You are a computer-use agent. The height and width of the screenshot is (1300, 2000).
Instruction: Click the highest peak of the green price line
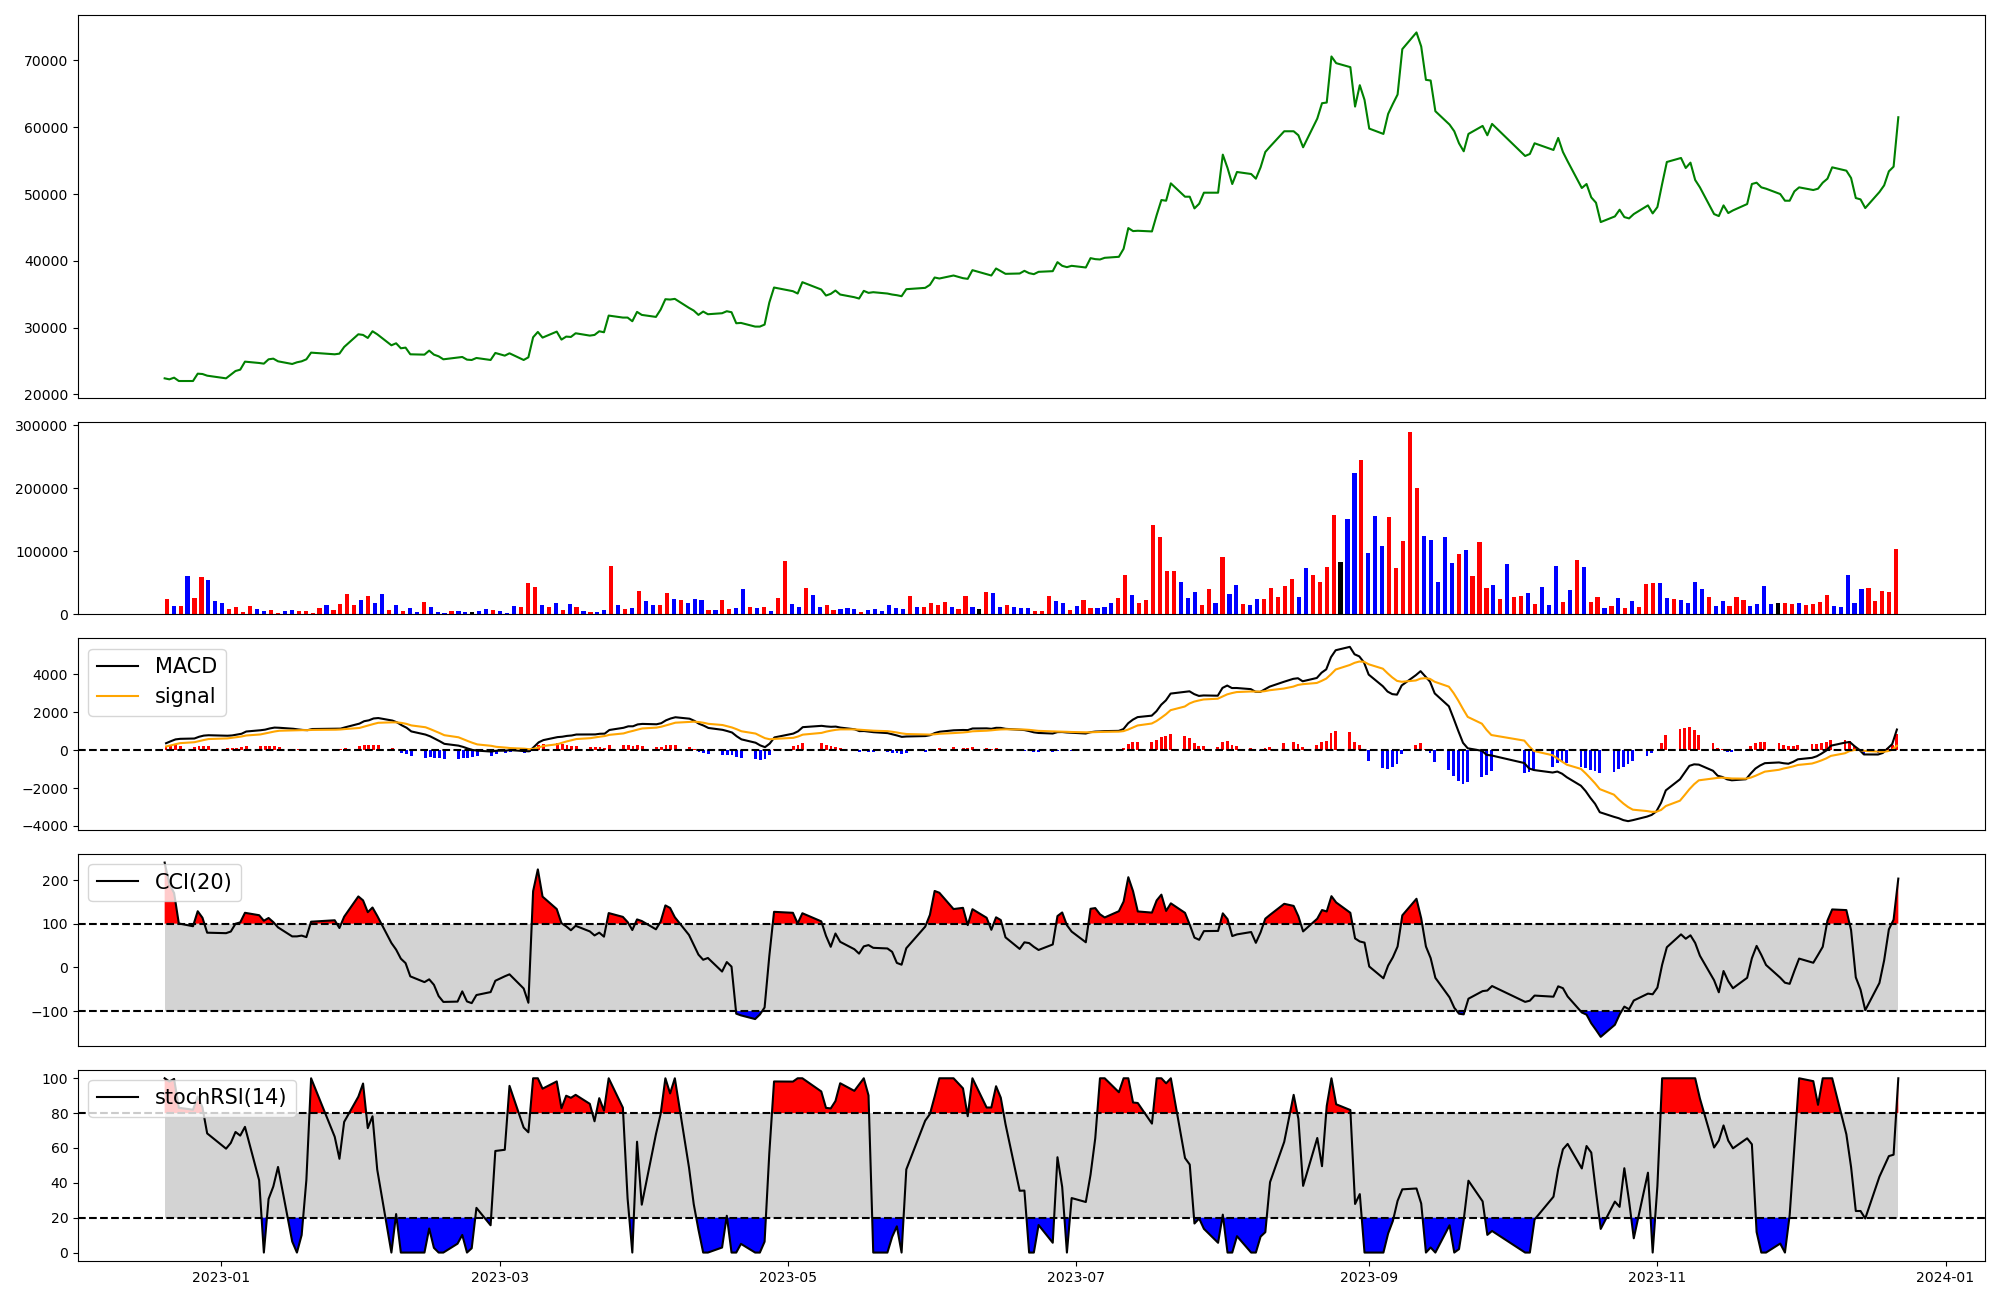point(1416,33)
